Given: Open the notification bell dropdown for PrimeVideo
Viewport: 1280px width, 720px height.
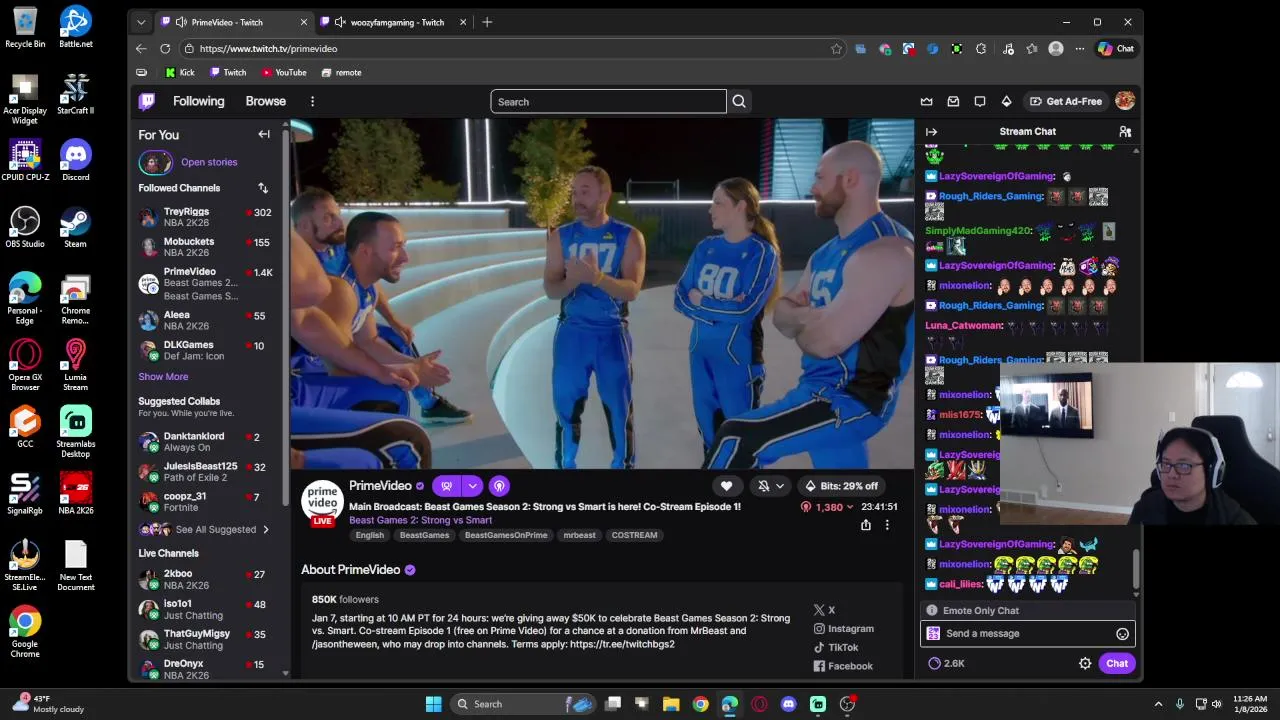Looking at the screenshot, I should (771, 486).
